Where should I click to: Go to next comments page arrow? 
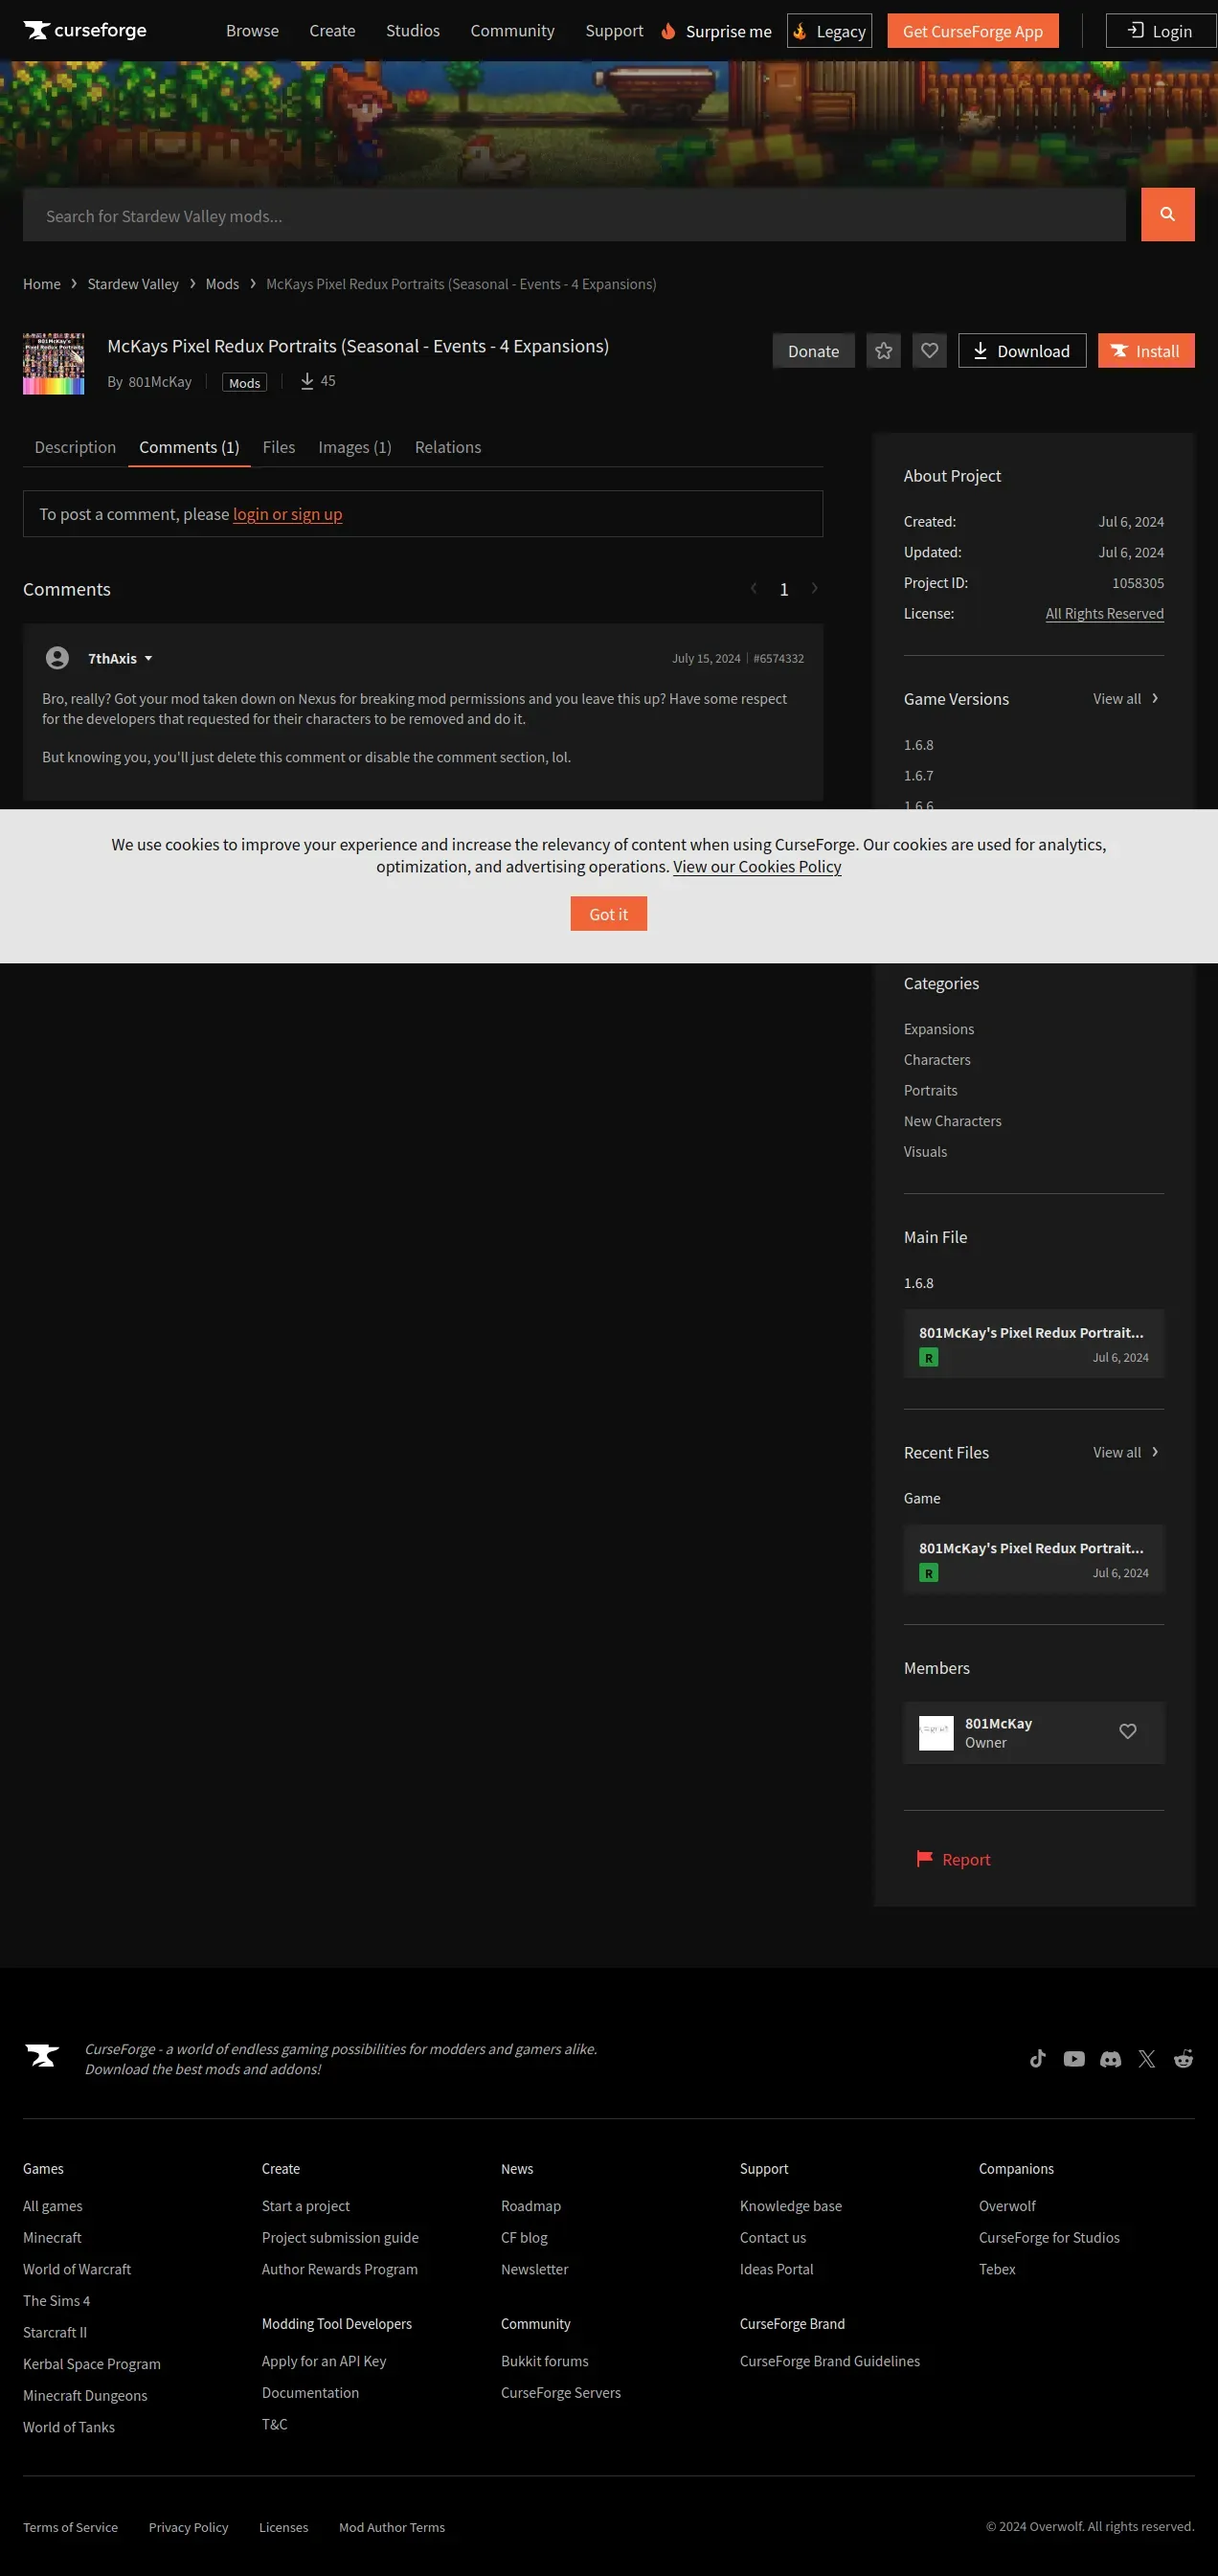point(814,589)
